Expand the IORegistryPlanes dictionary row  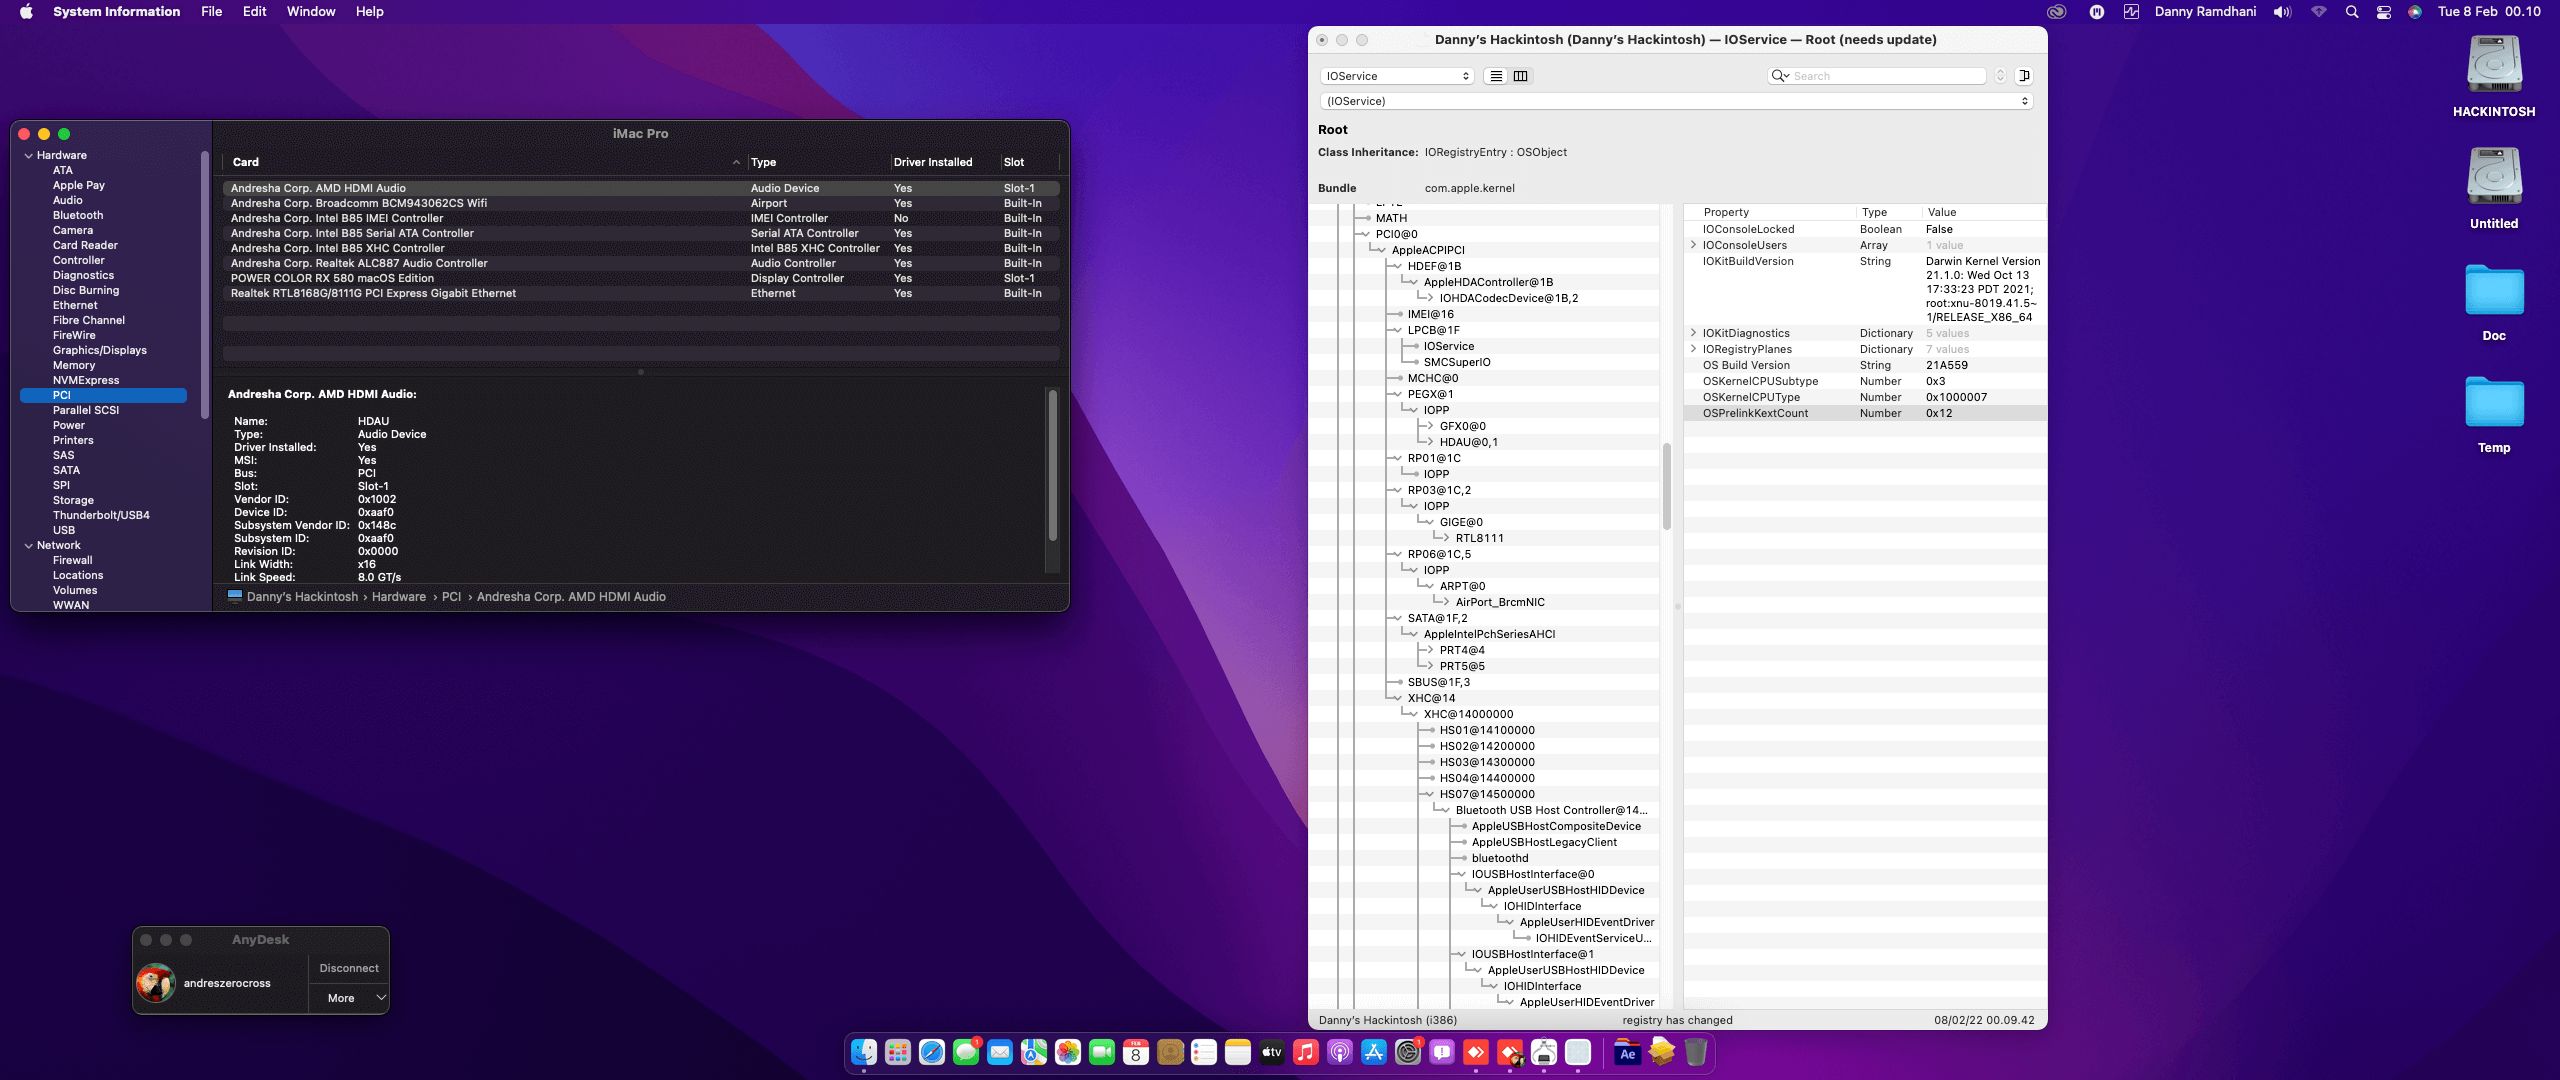[1693, 349]
